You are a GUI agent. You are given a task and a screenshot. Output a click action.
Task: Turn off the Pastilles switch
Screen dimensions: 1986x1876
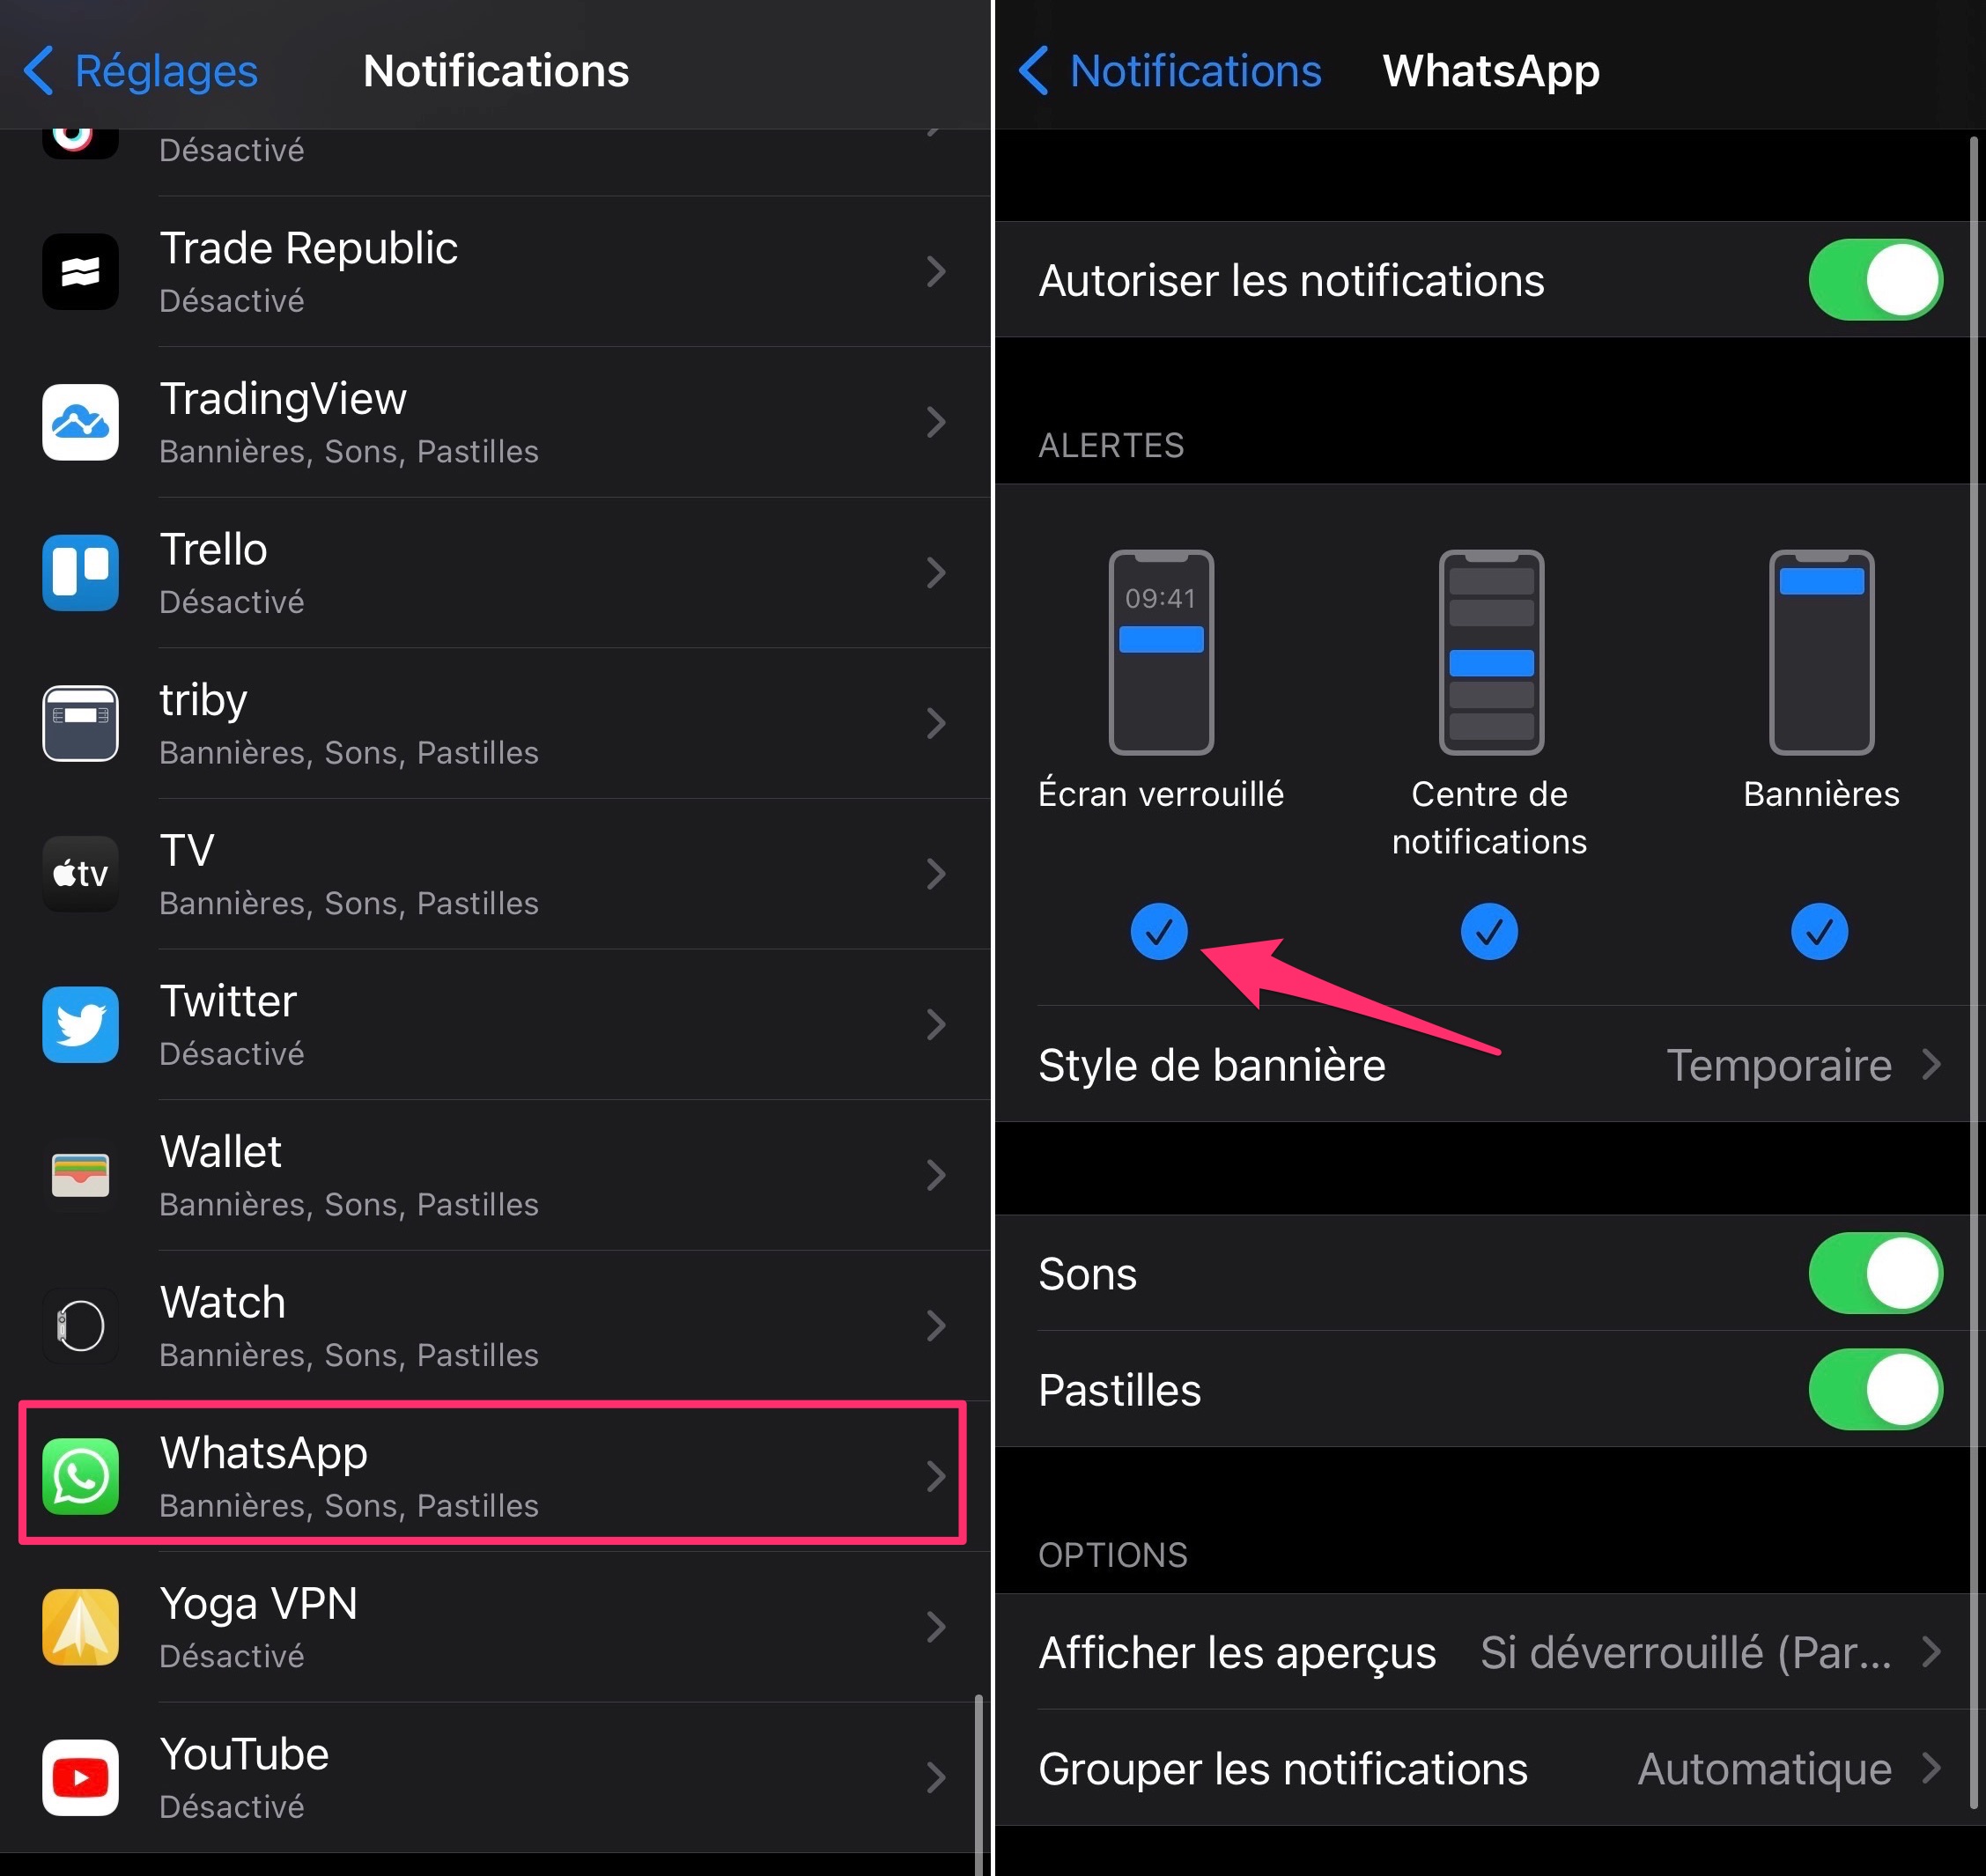1875,1390
